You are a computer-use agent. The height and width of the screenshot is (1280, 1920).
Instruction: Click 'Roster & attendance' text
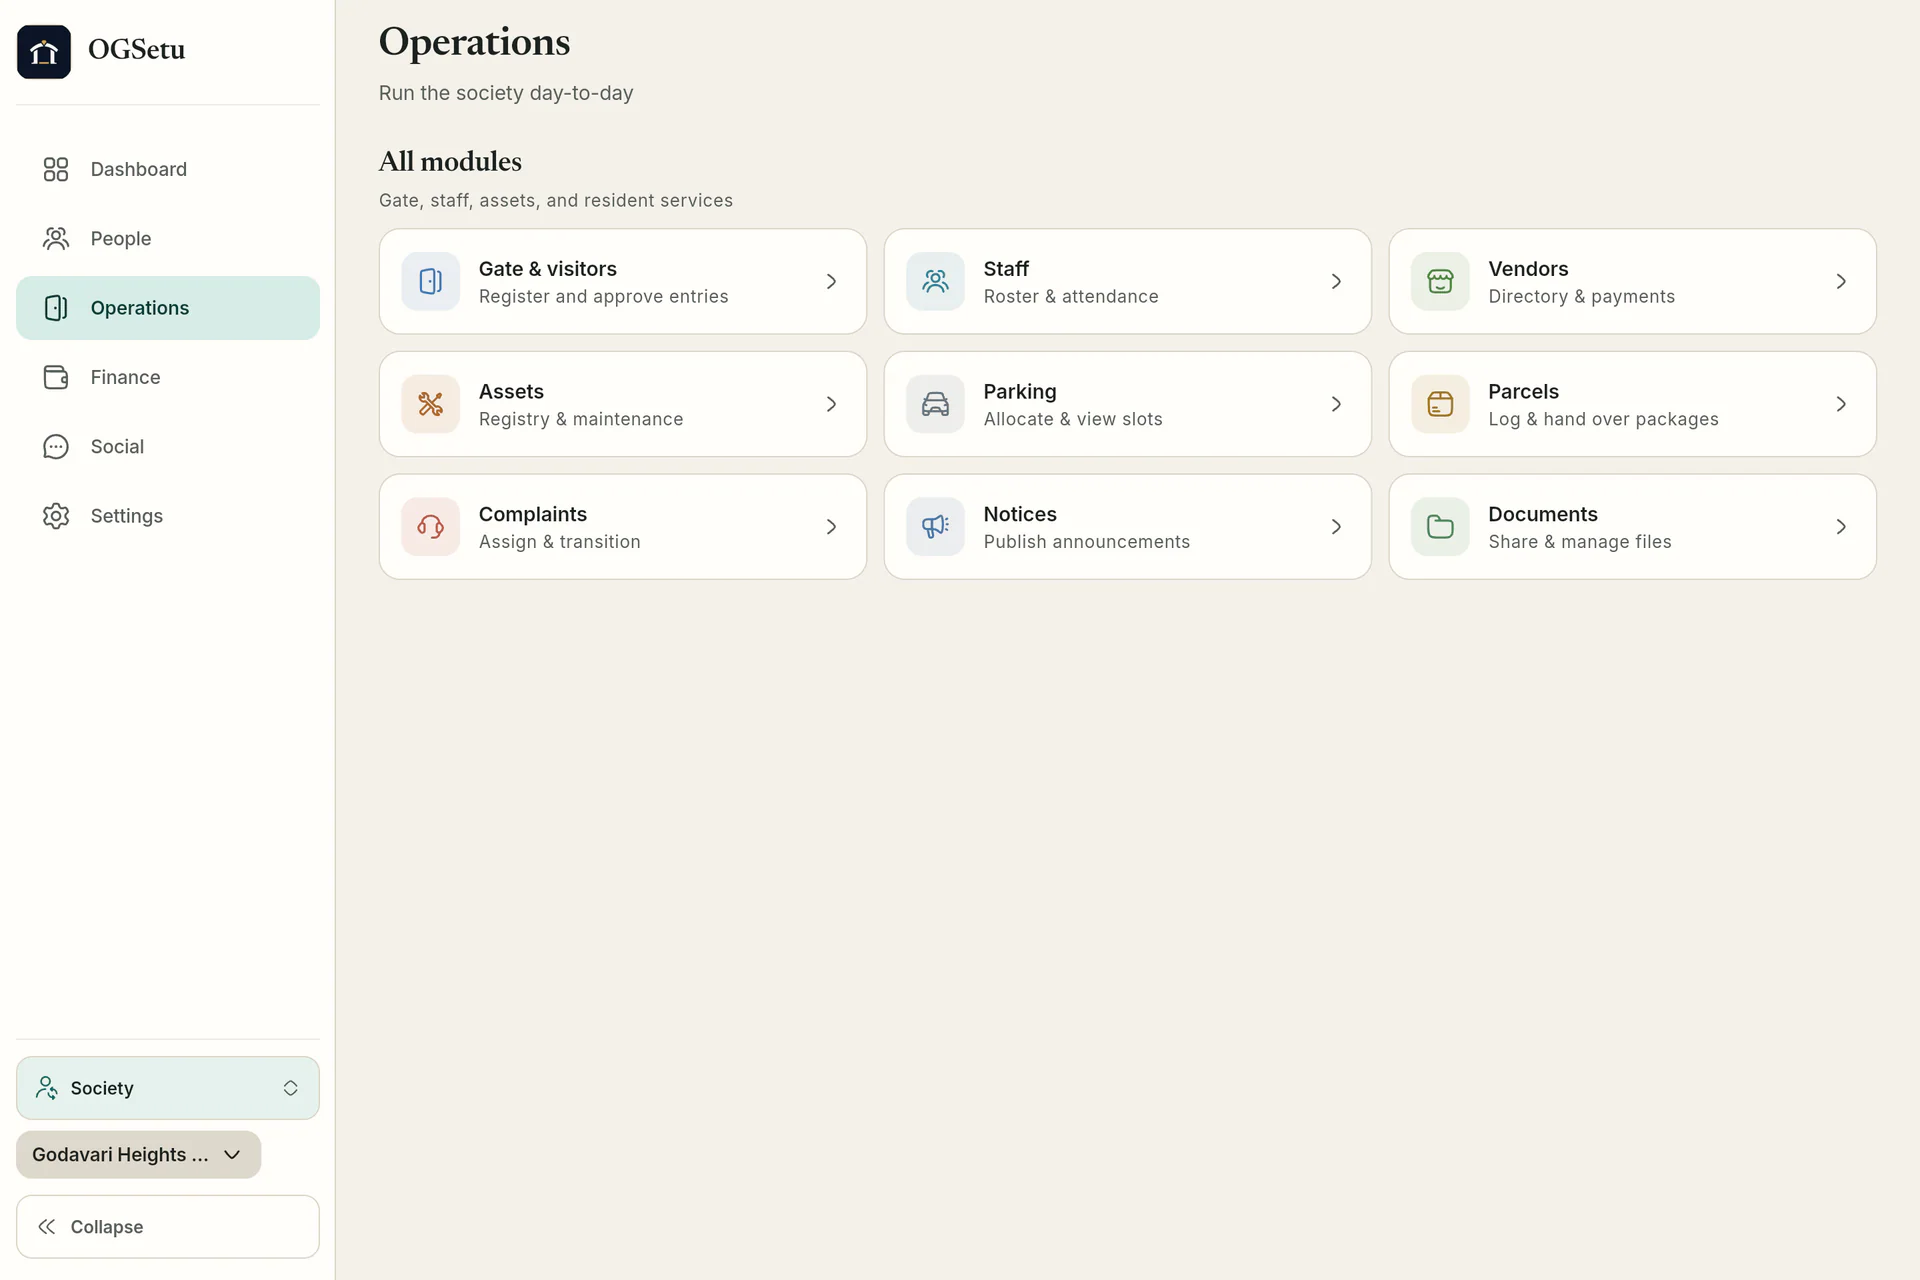click(1071, 296)
